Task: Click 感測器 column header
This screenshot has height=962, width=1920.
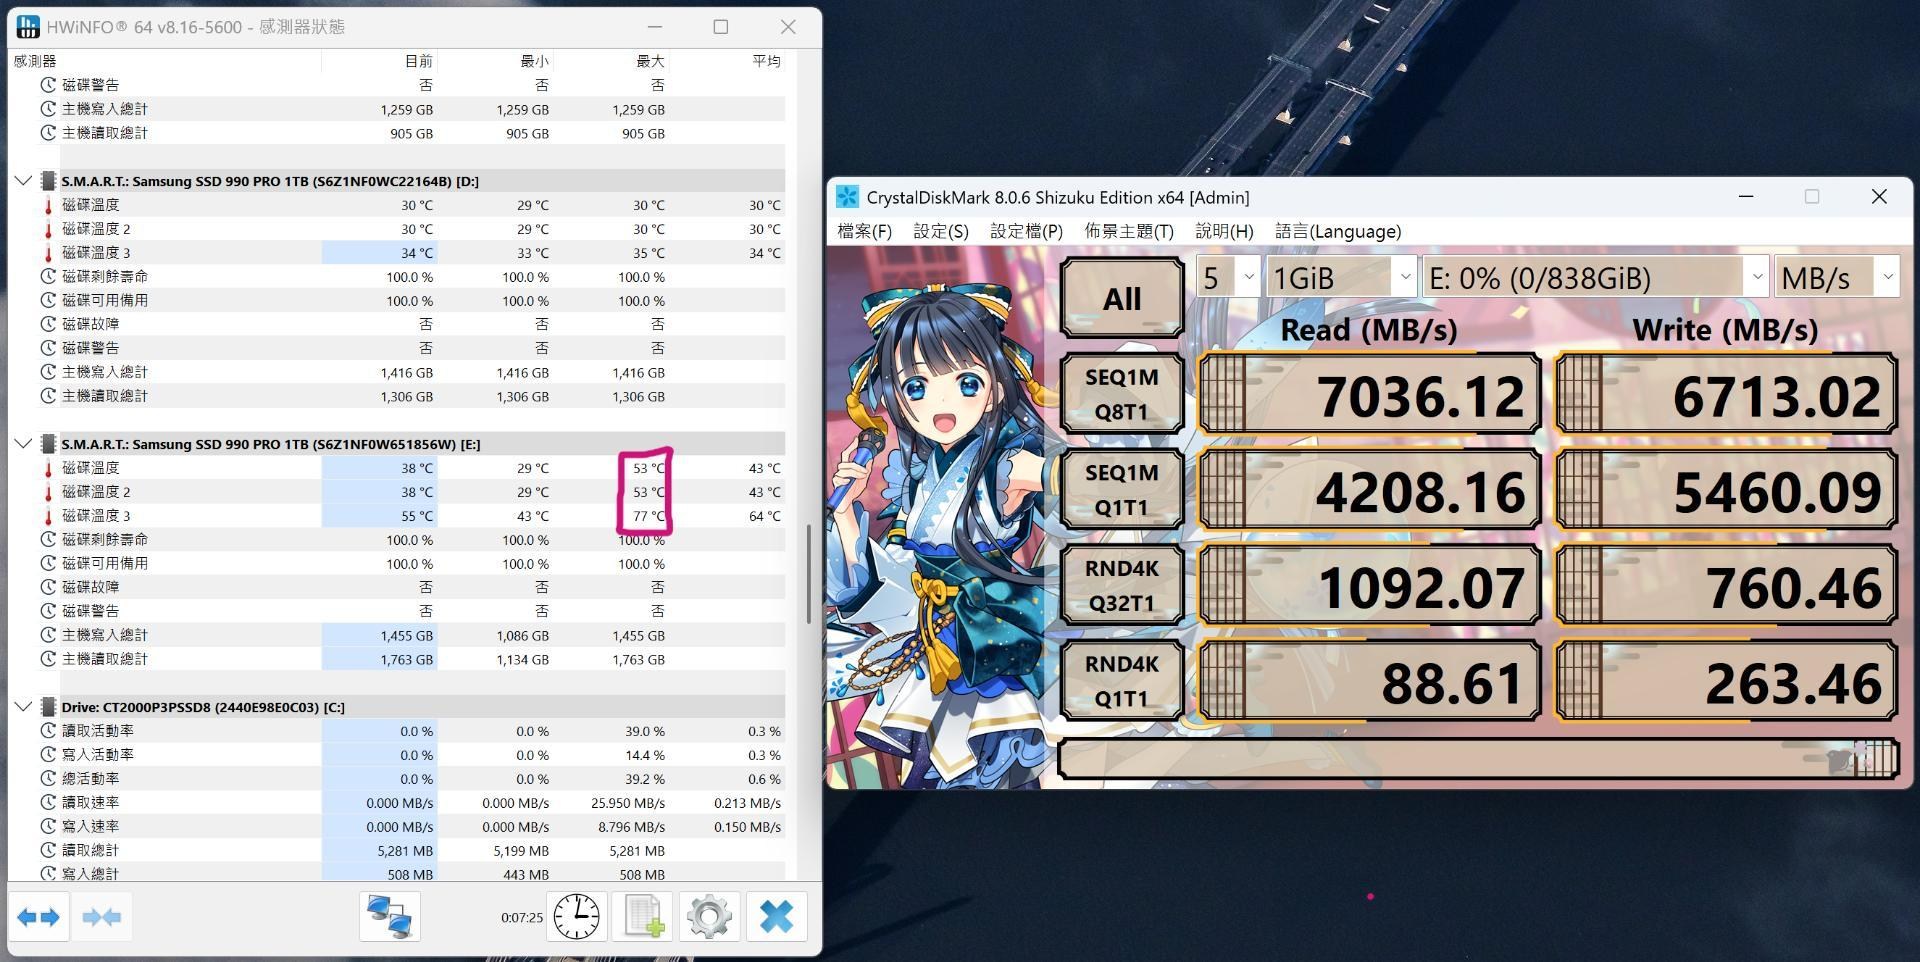Action: tap(35, 61)
